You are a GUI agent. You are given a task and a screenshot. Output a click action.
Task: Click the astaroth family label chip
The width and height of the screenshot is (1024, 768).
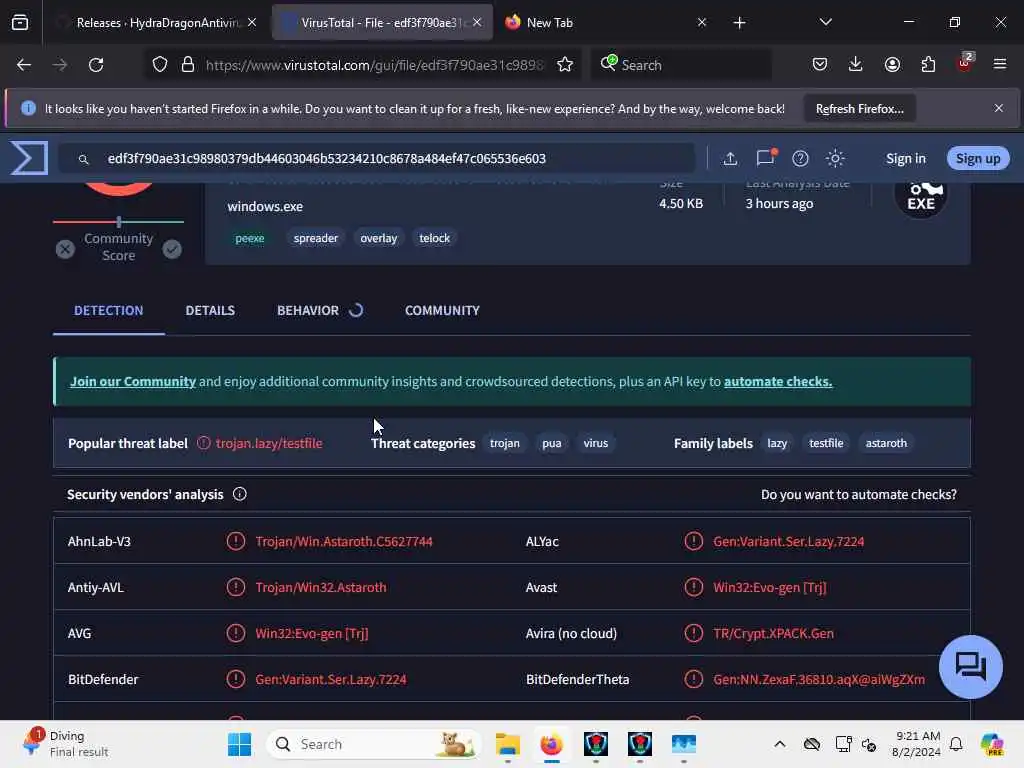point(886,443)
